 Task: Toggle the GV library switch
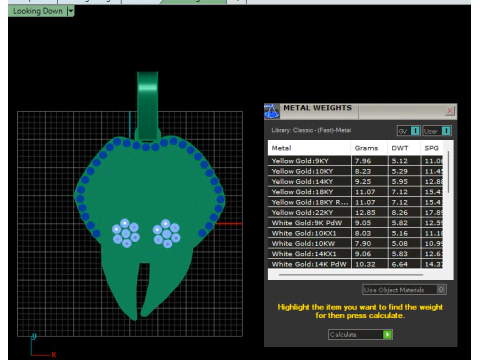[409, 131]
